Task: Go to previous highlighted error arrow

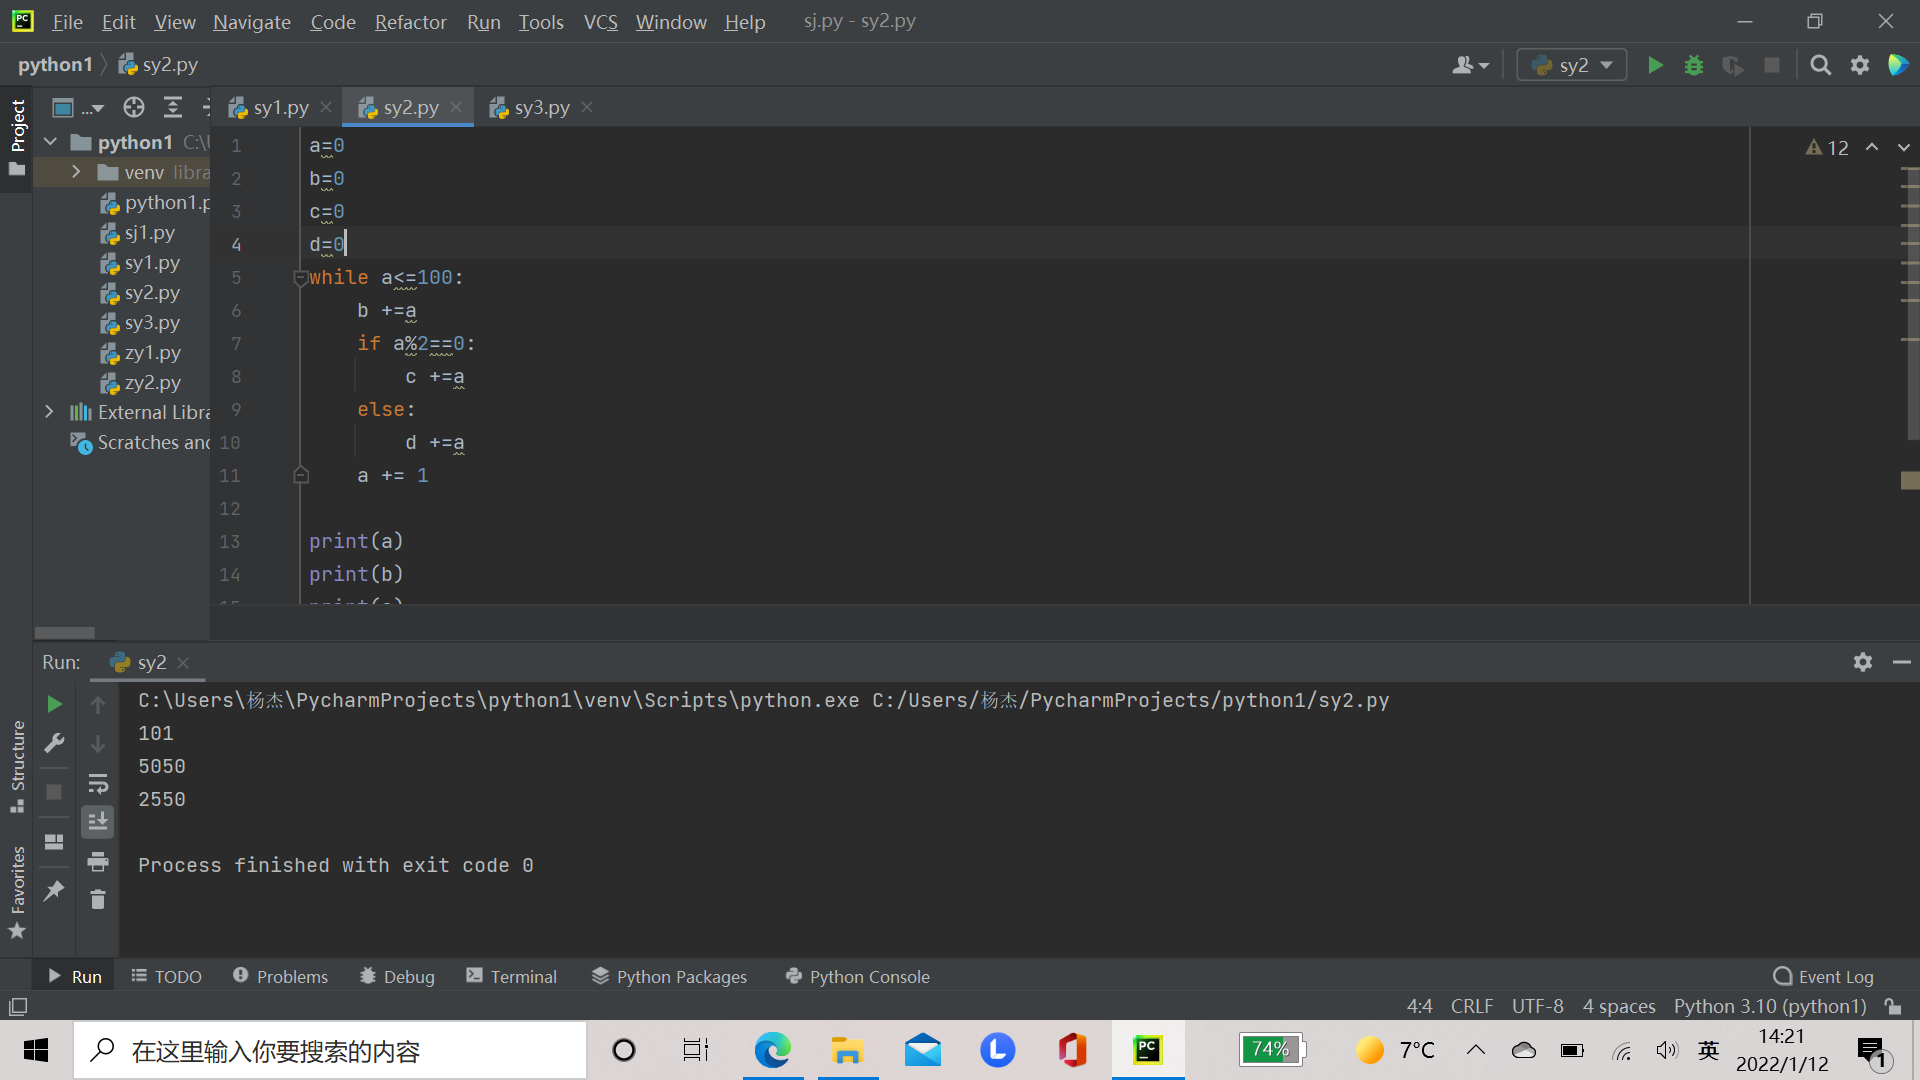Action: pos(1872,147)
